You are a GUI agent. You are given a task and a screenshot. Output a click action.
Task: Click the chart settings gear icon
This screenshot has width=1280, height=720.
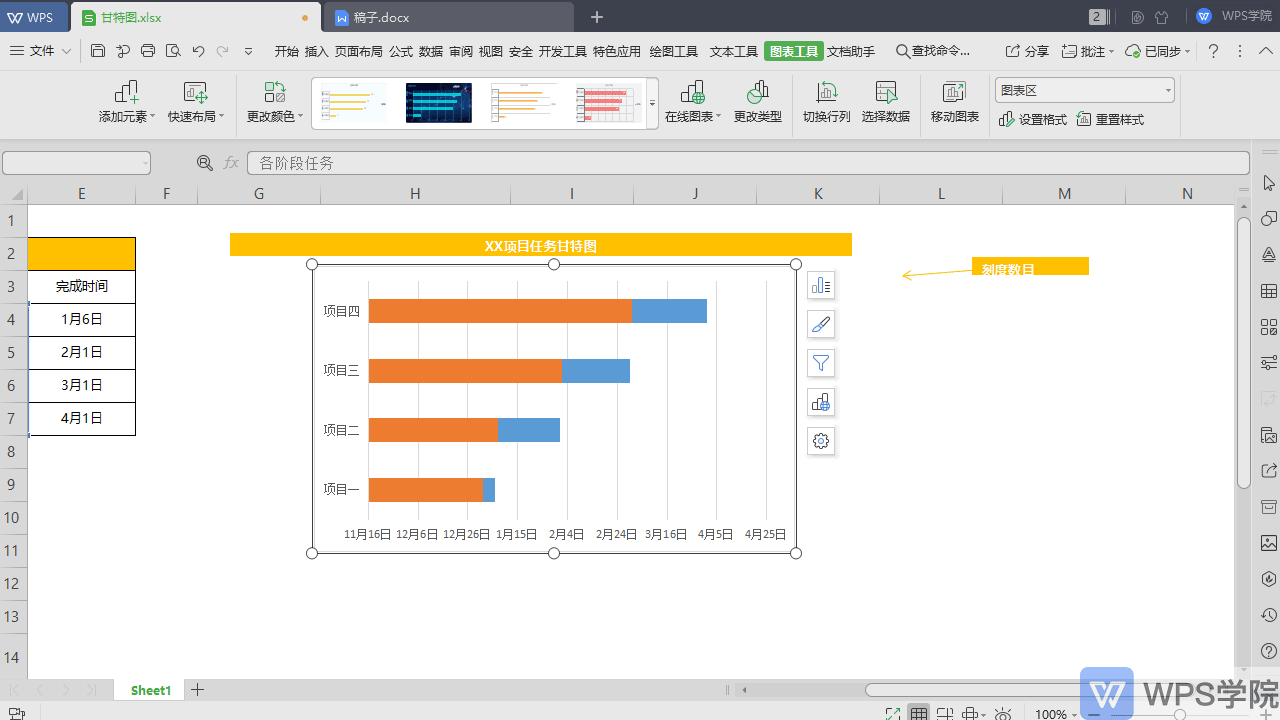[x=821, y=441]
